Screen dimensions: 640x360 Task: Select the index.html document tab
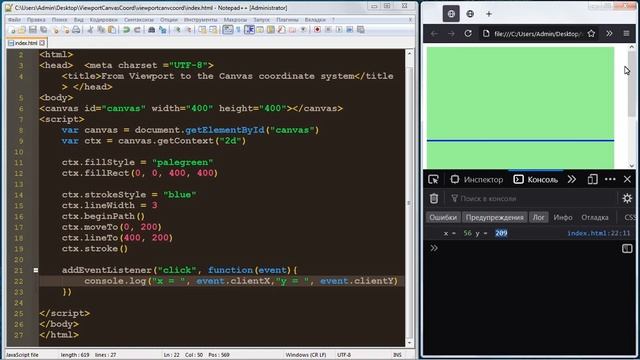pos(27,43)
